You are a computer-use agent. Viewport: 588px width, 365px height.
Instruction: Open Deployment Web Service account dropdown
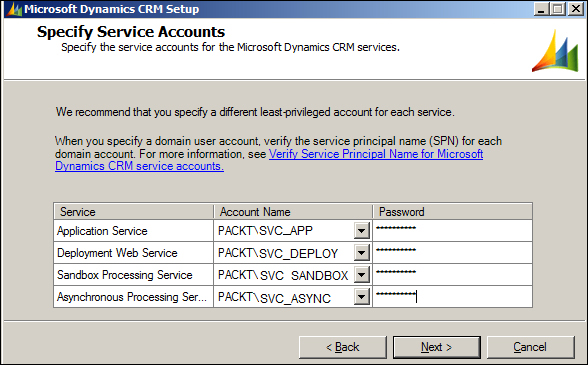pyautogui.click(x=362, y=252)
